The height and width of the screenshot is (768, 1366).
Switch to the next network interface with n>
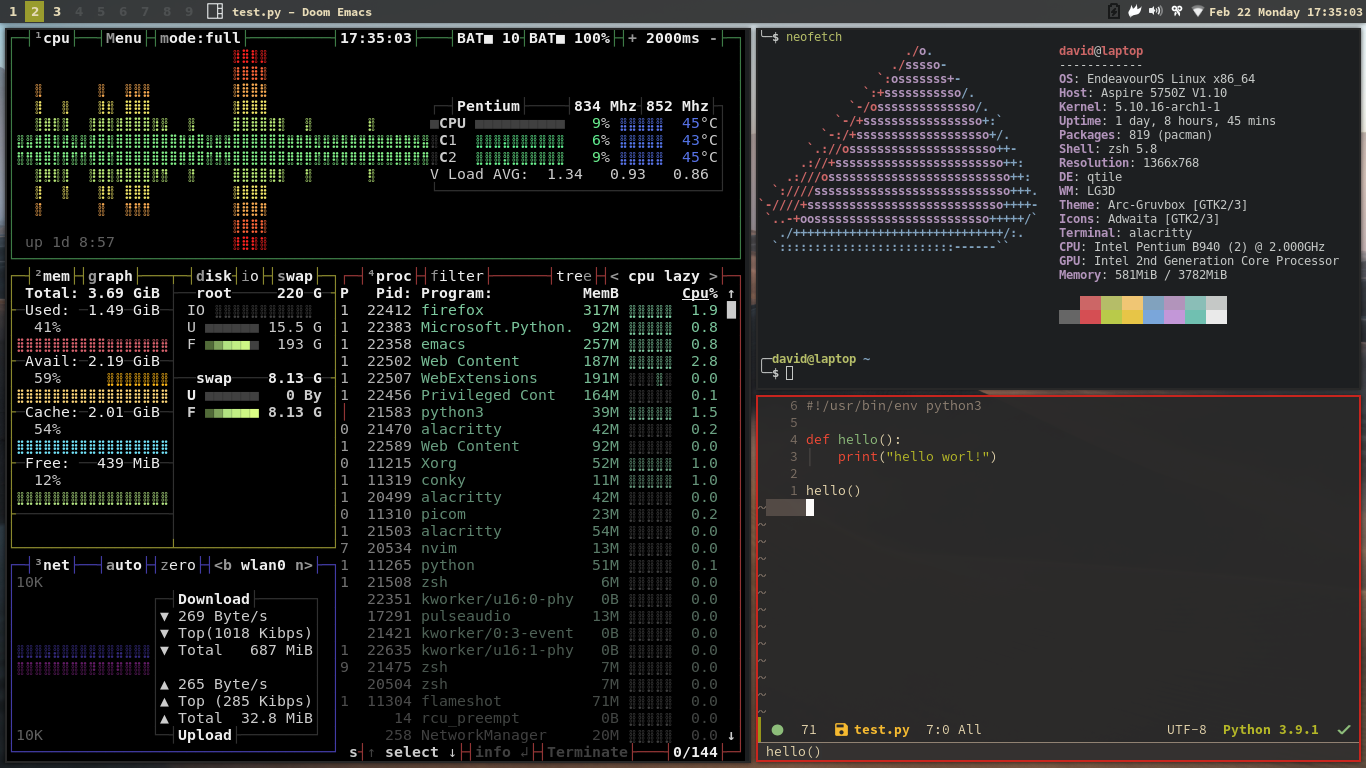304,565
